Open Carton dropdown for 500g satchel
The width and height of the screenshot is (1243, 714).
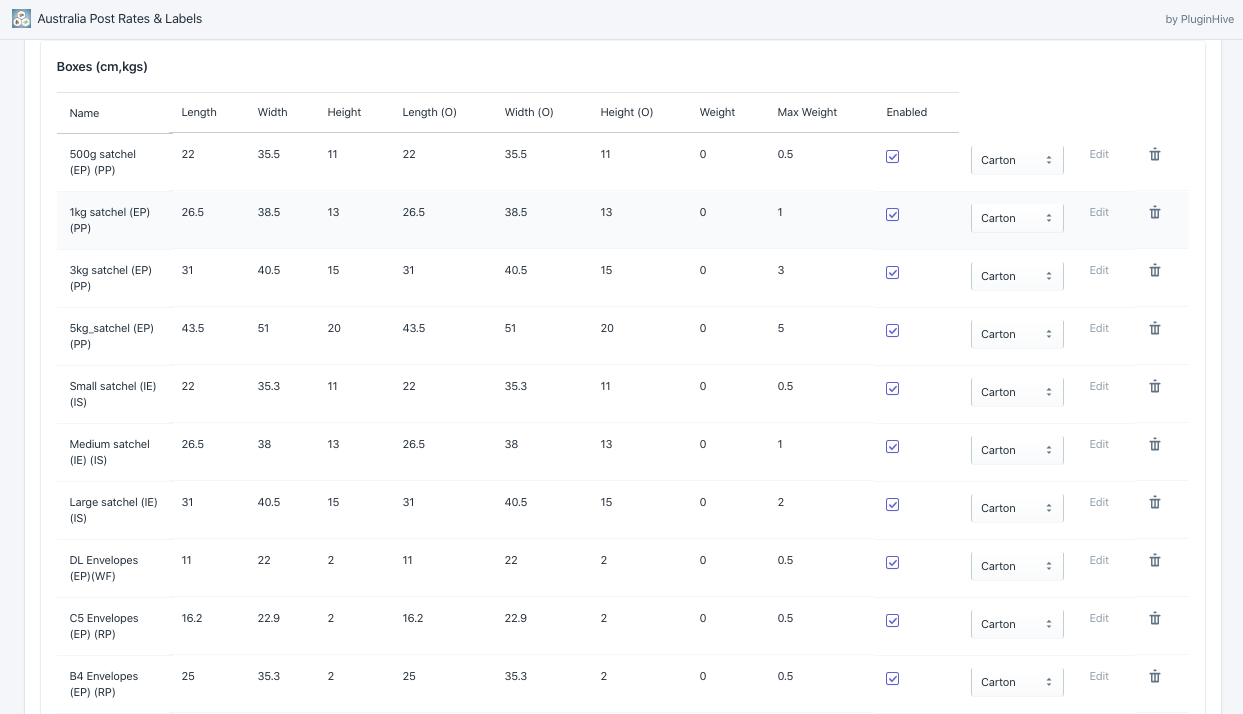pos(1017,160)
